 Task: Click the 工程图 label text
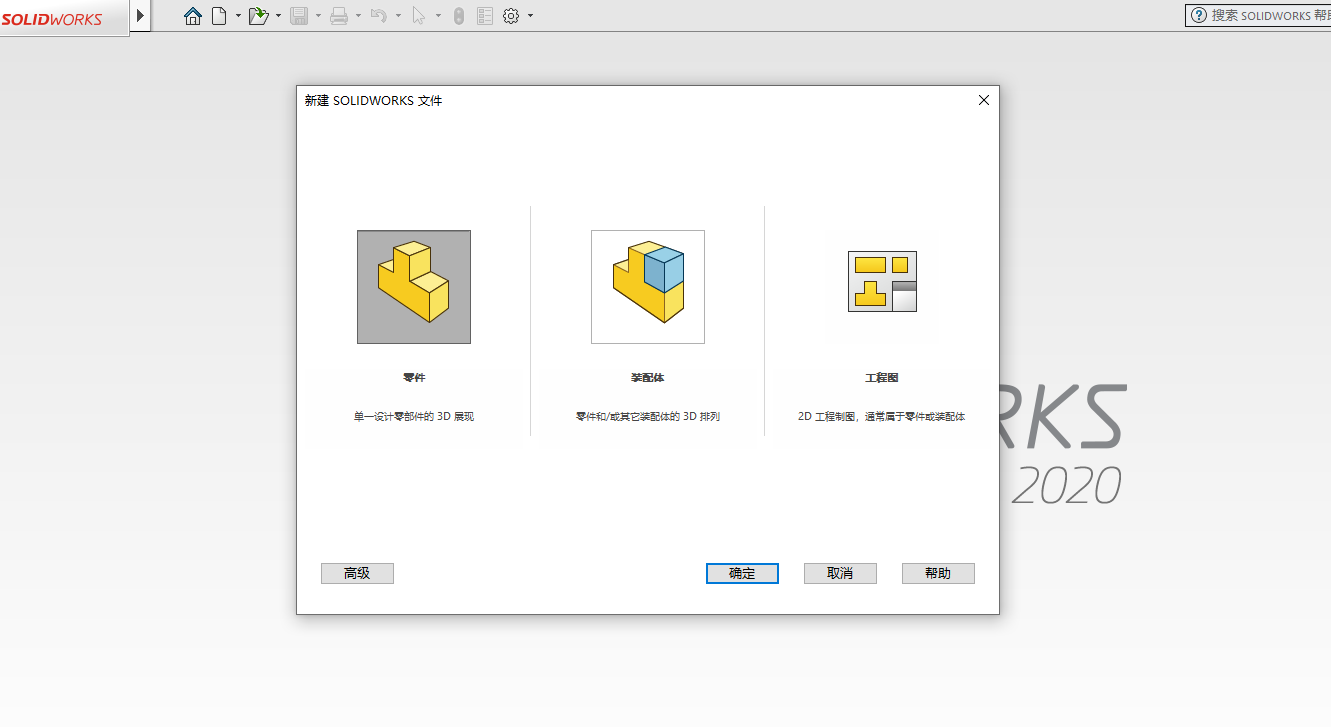pyautogui.click(x=882, y=378)
